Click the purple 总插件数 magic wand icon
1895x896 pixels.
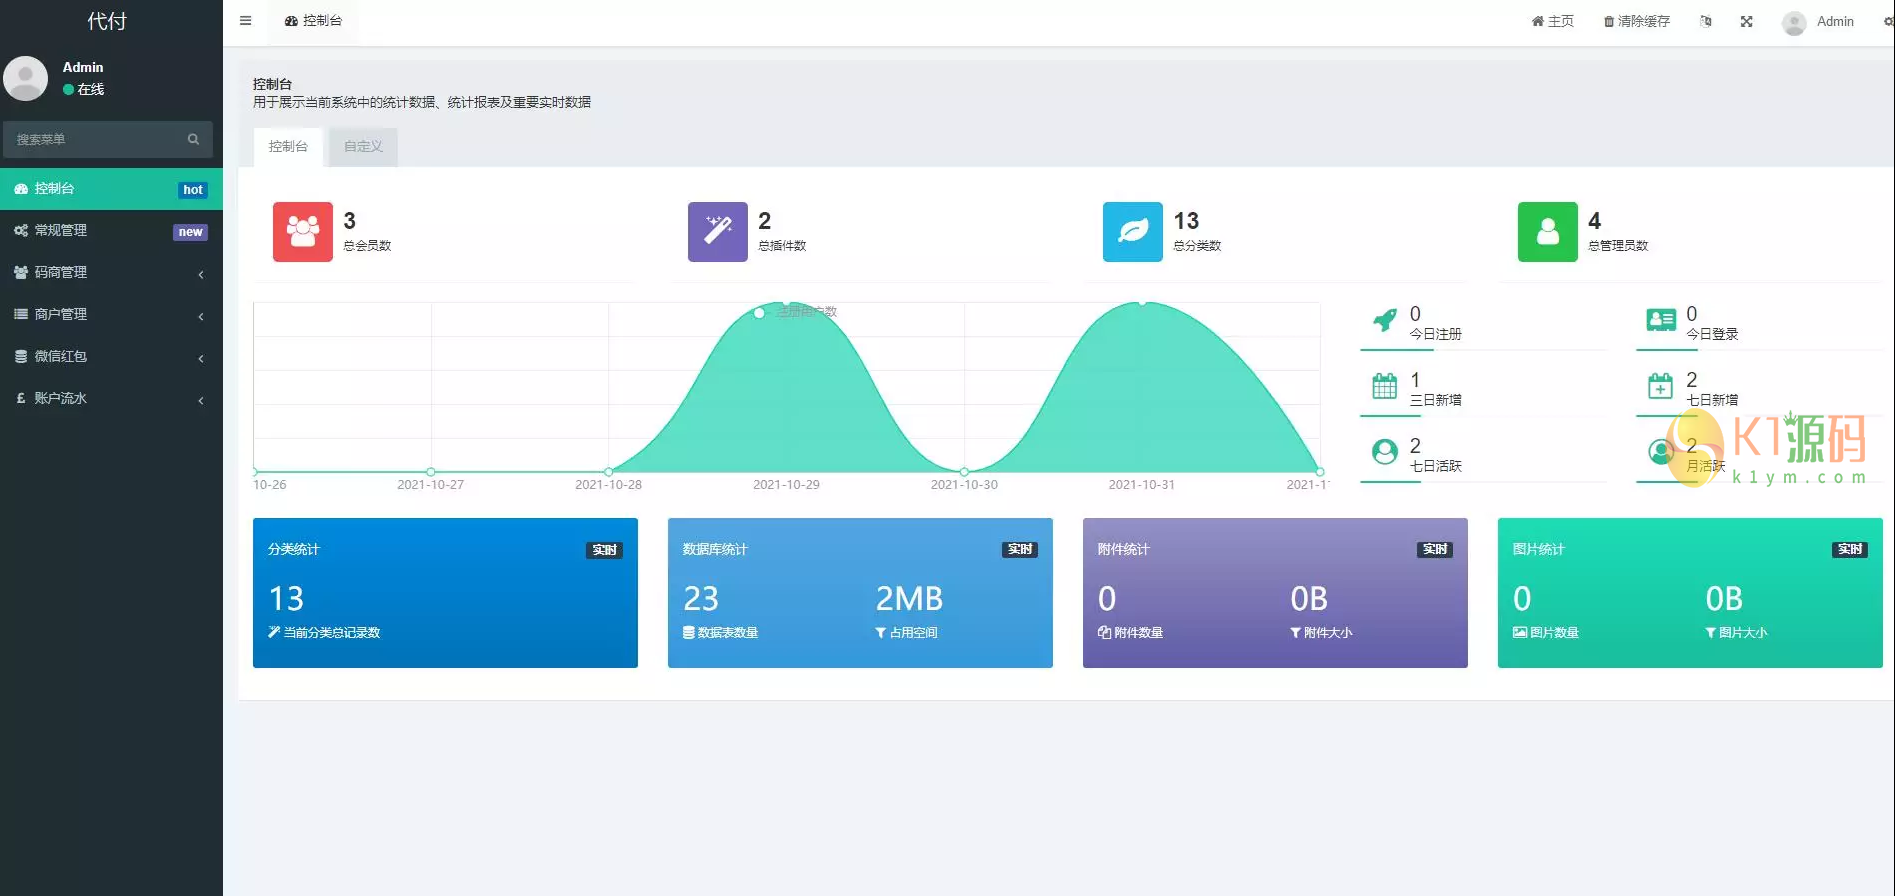[x=718, y=232]
